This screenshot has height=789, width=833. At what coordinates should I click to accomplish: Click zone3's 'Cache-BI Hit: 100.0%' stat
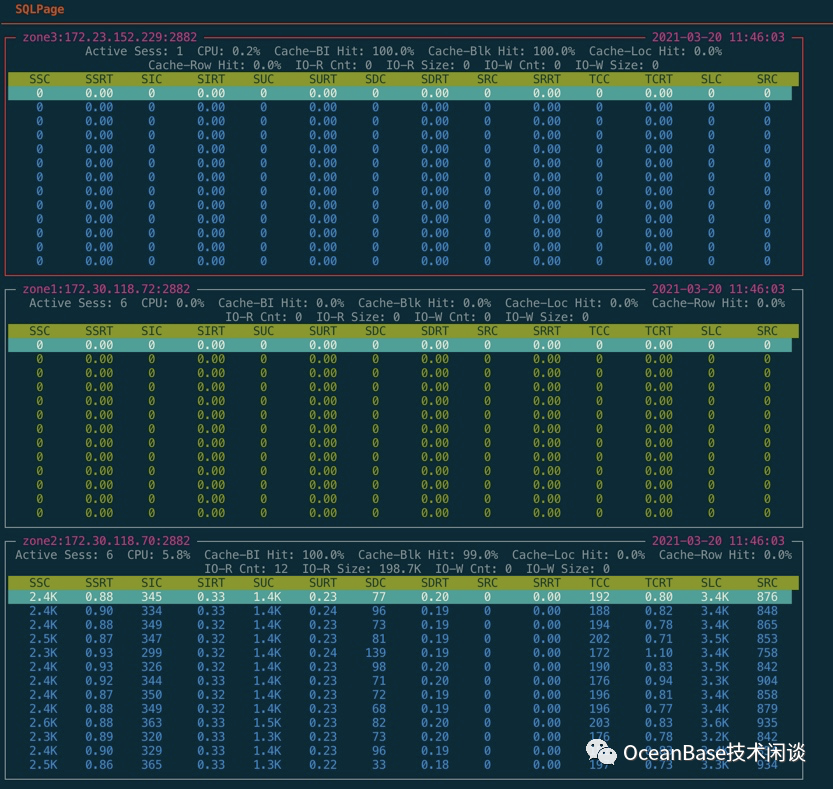[x=344, y=51]
